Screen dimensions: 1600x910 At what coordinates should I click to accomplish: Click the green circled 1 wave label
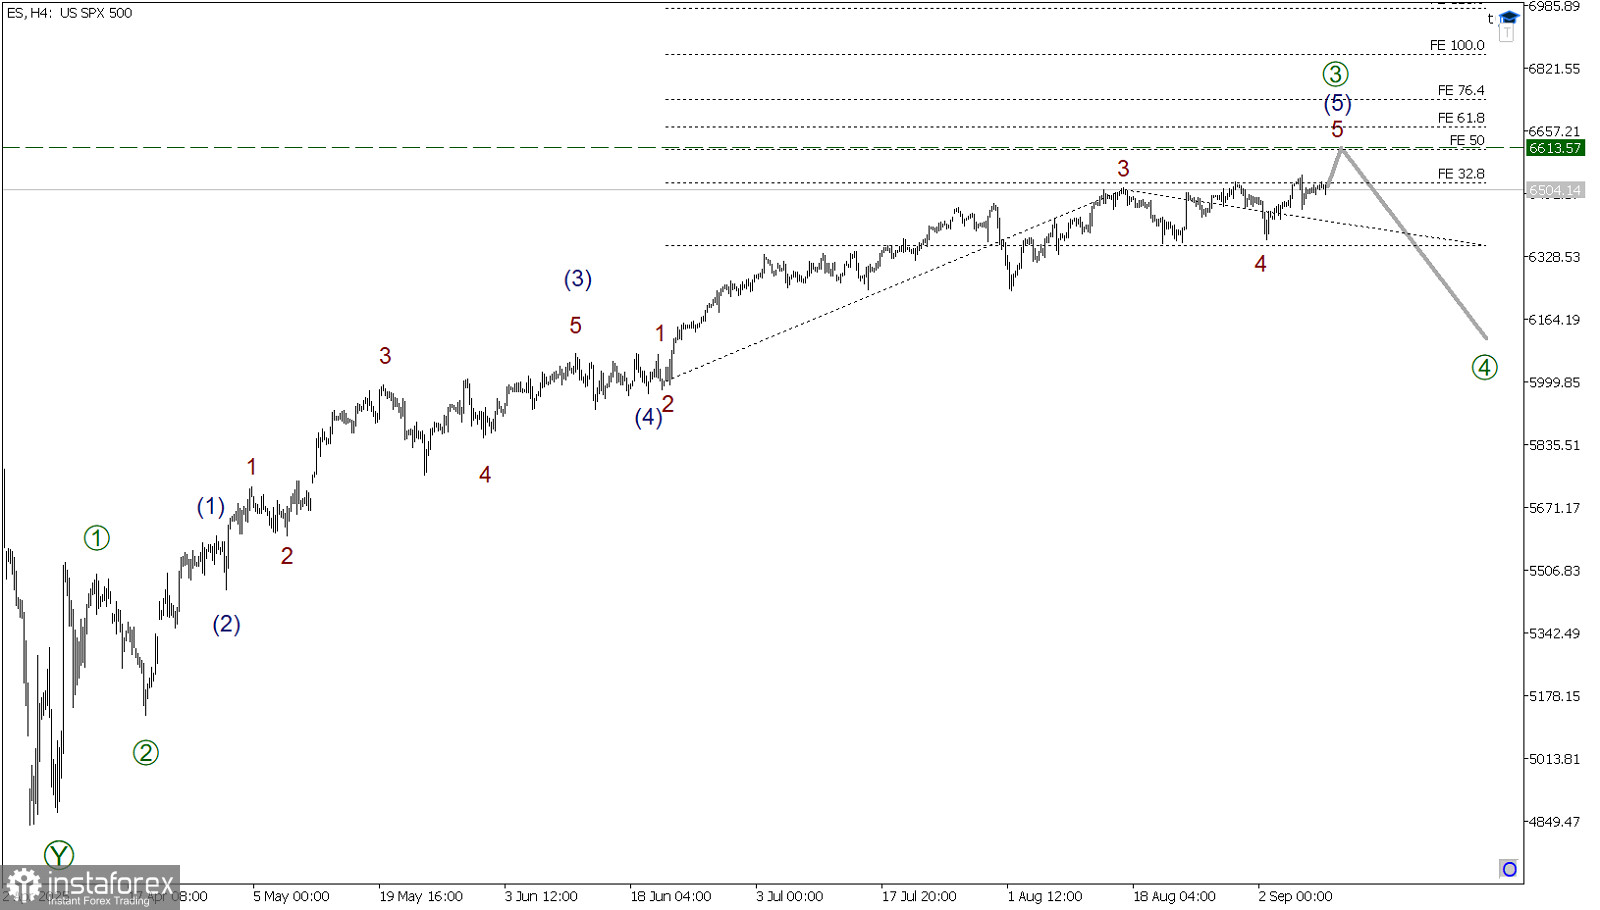pyautogui.click(x=96, y=538)
